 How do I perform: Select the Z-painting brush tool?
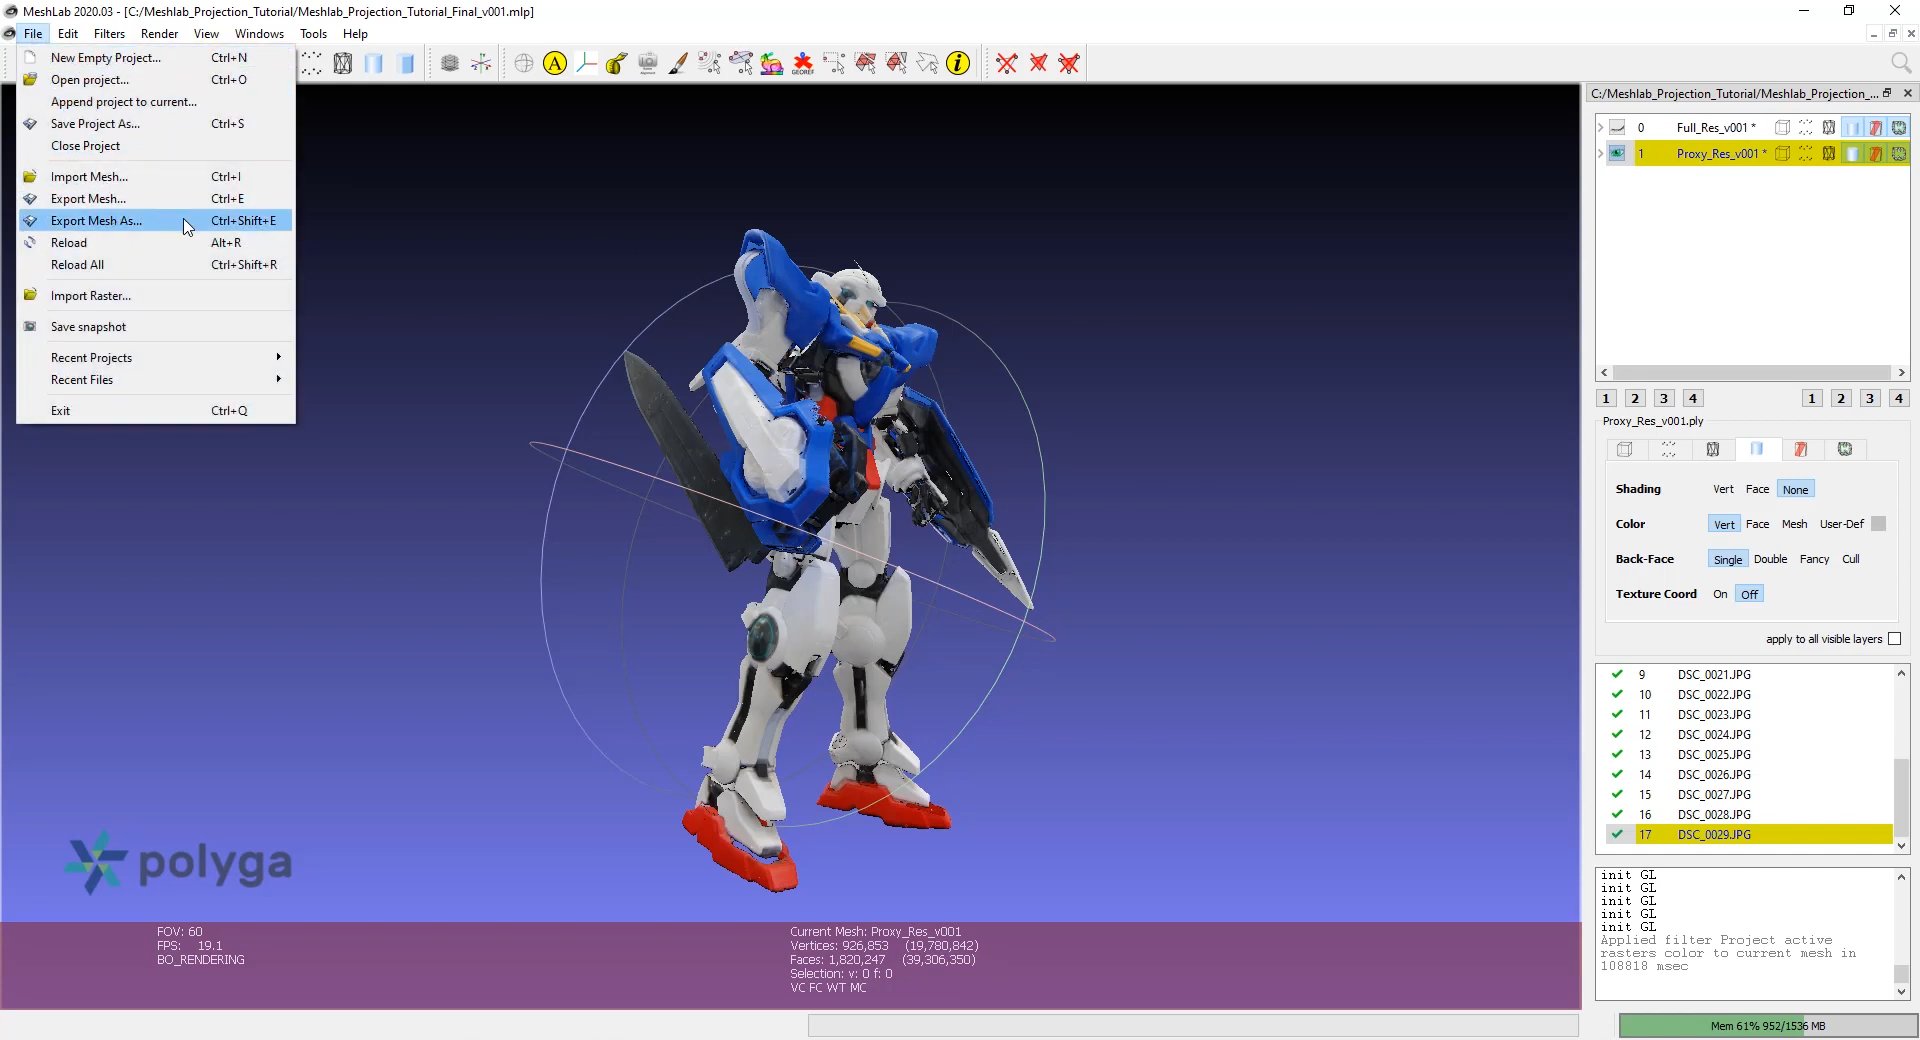tap(679, 64)
